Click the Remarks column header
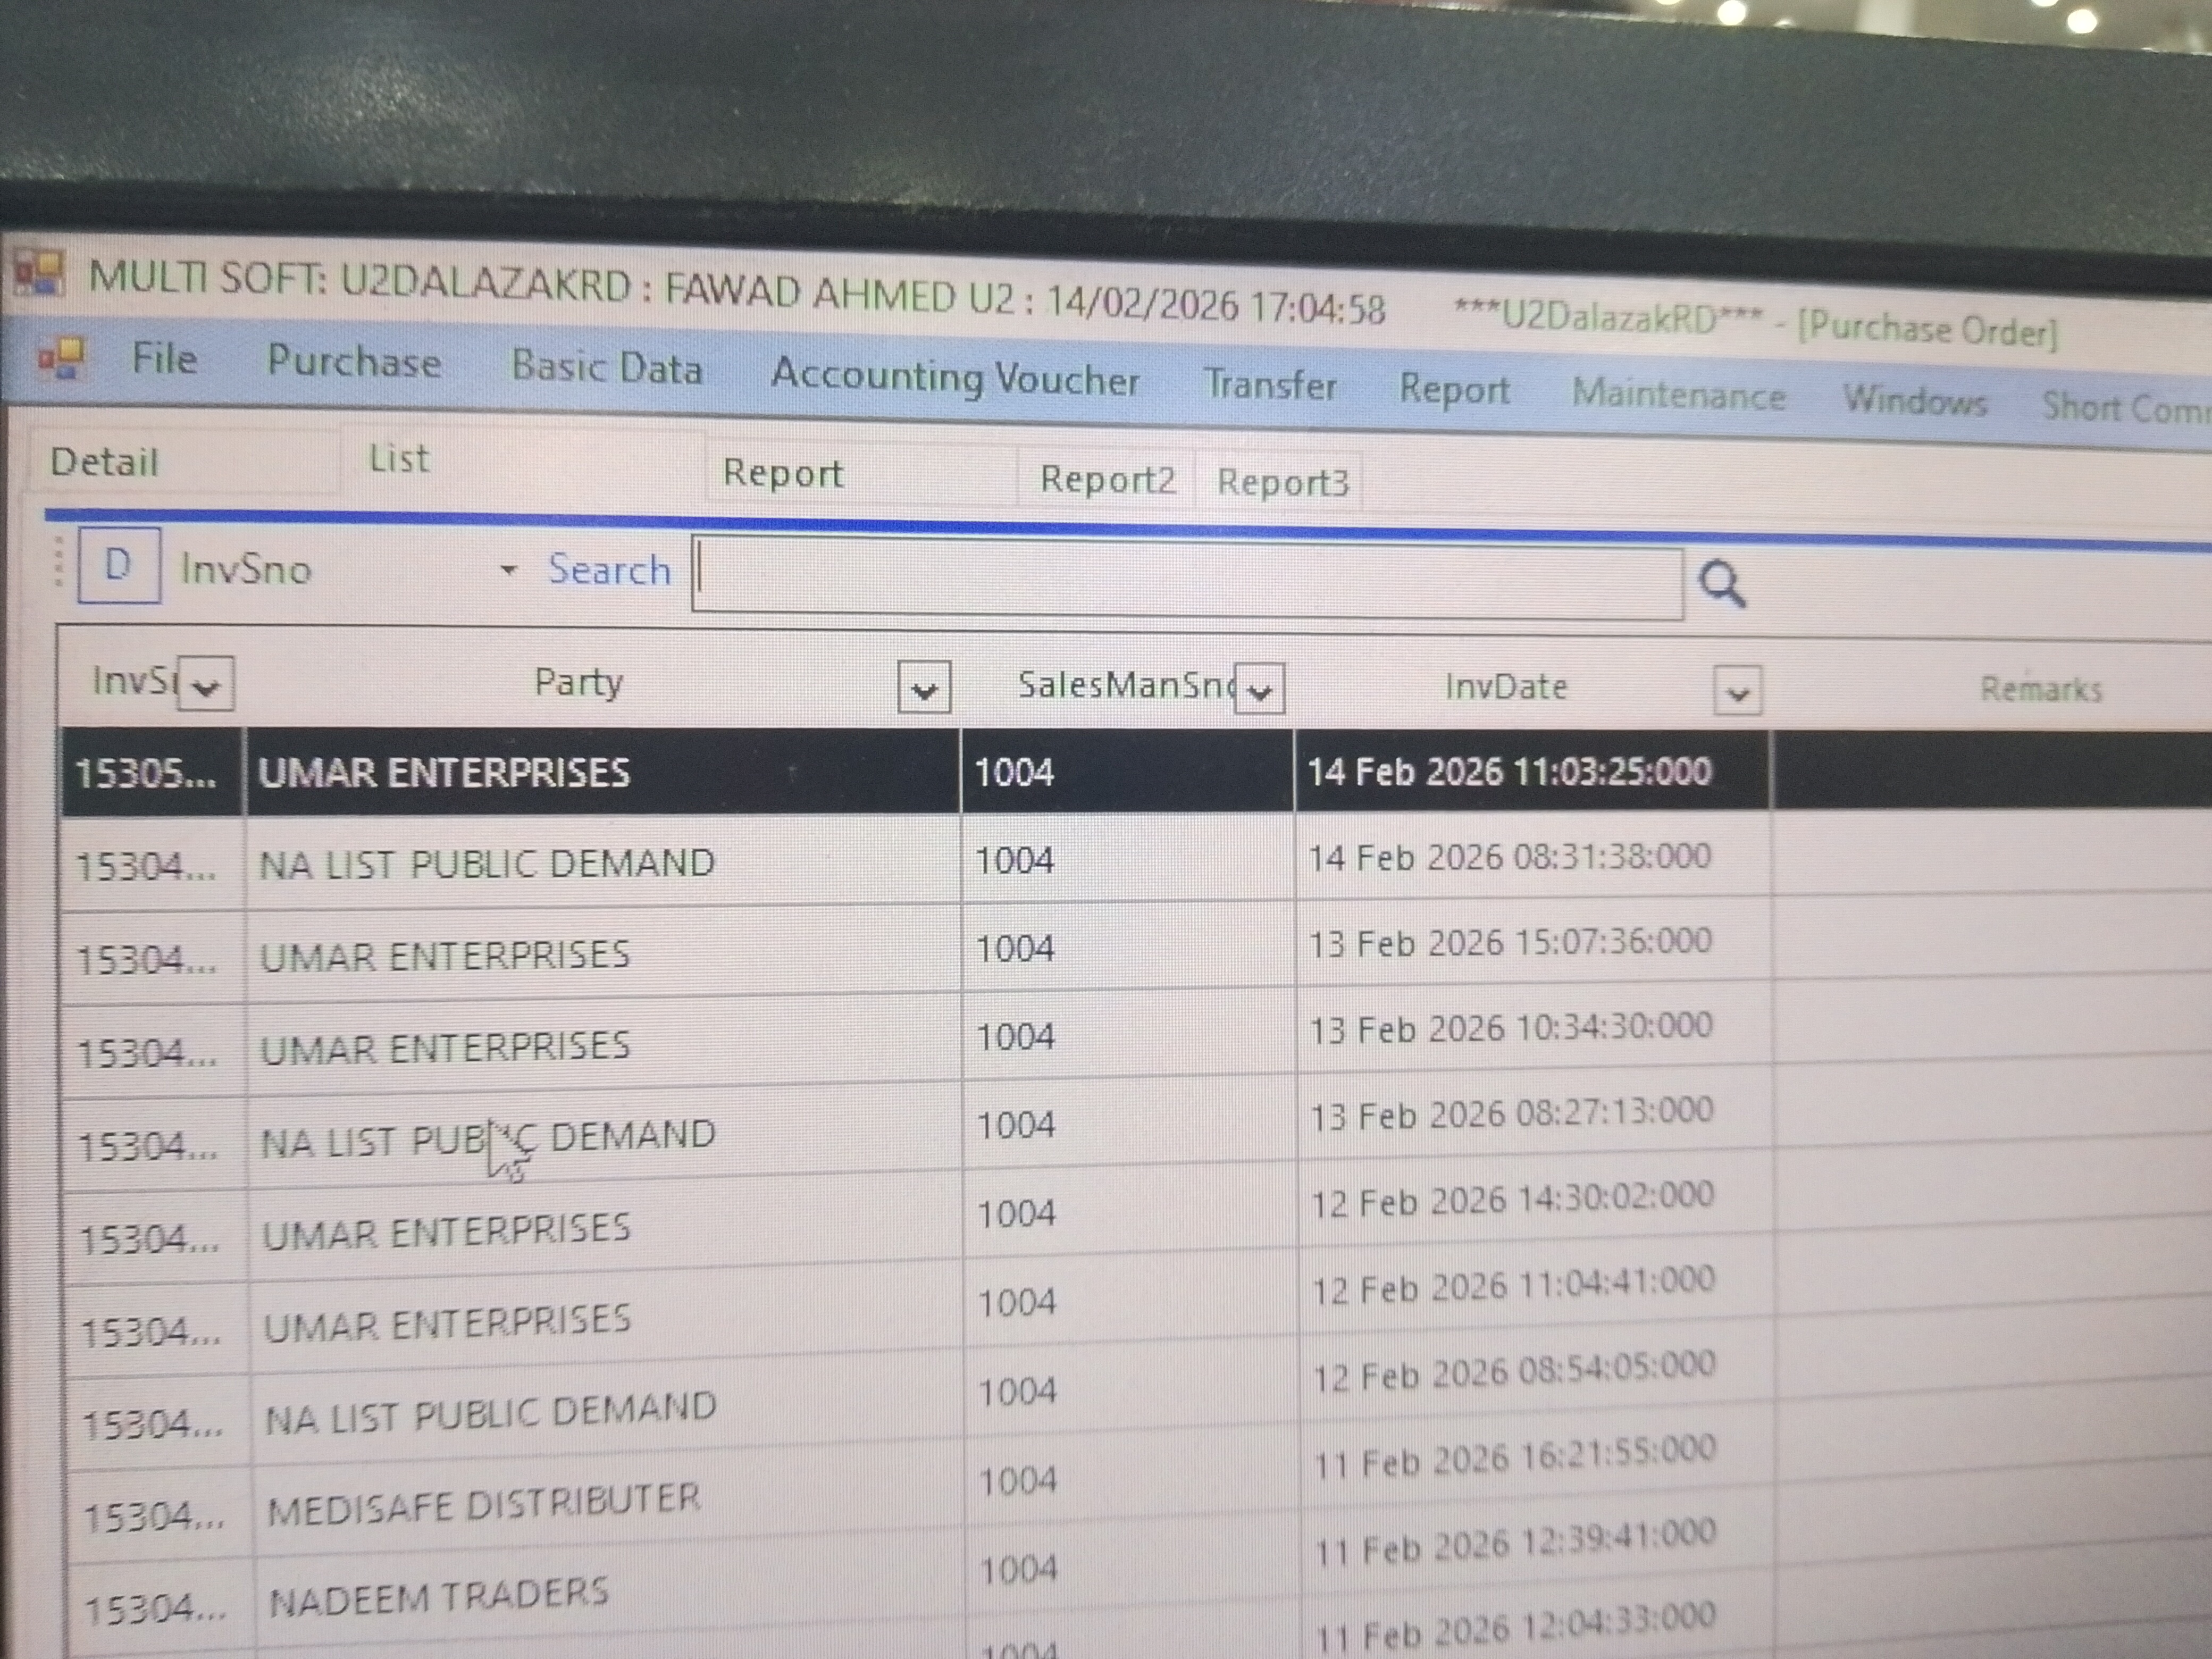 coord(2040,689)
